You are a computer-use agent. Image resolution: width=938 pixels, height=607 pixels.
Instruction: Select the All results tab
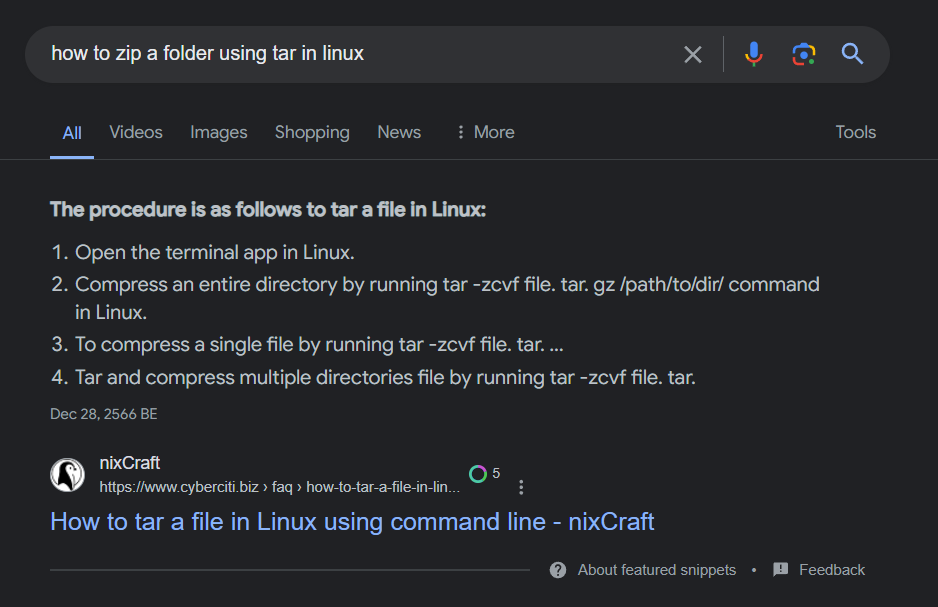[72, 133]
